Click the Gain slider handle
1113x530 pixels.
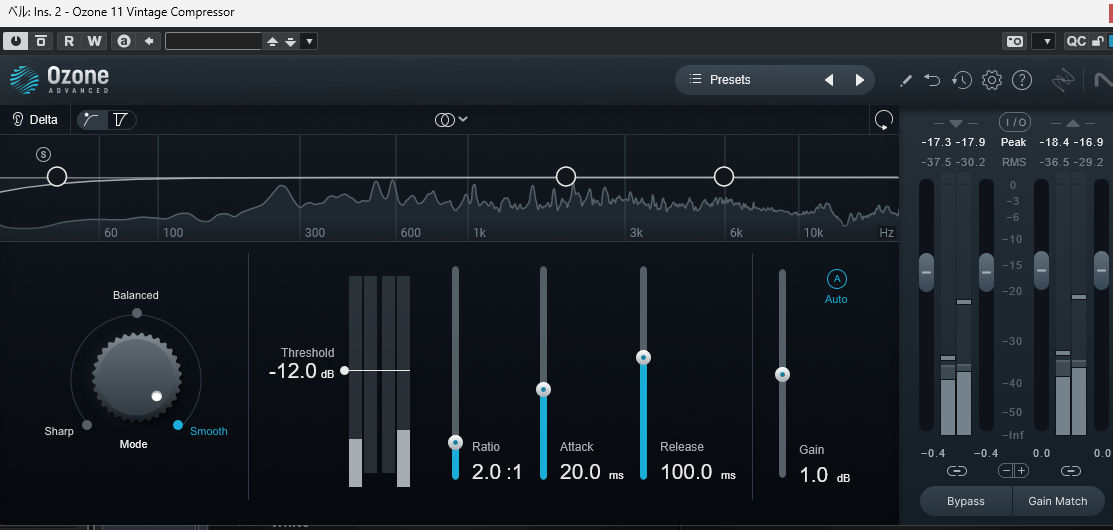point(782,375)
